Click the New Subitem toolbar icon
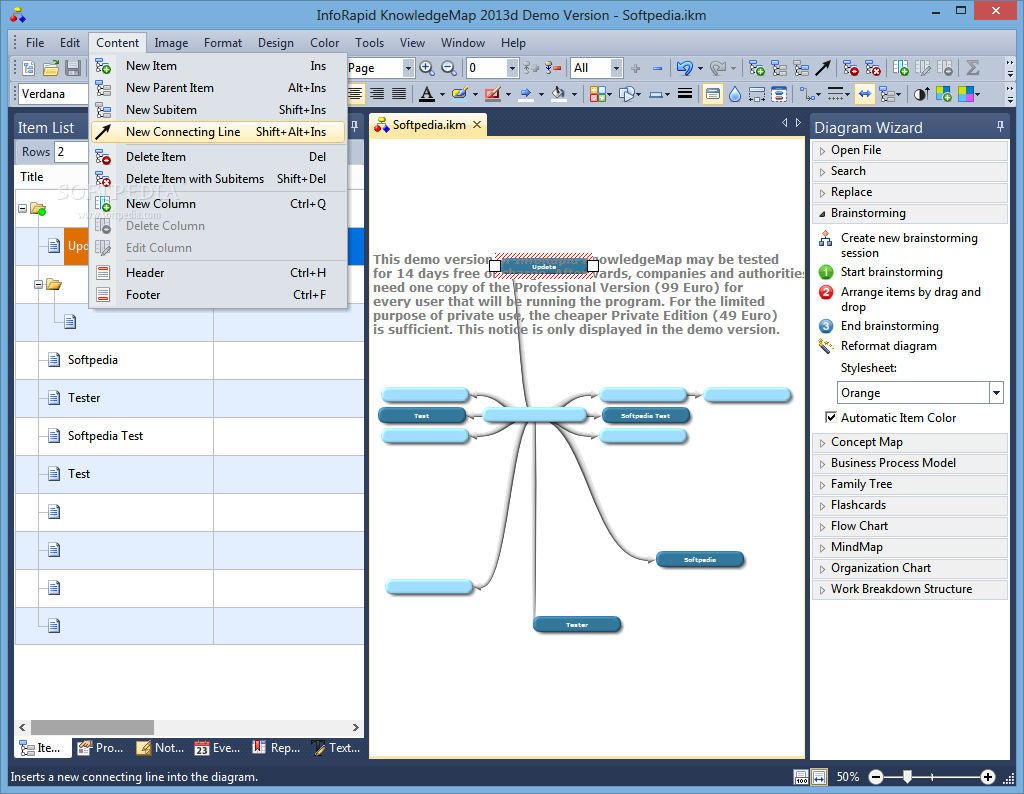The width and height of the screenshot is (1024, 794). point(801,68)
